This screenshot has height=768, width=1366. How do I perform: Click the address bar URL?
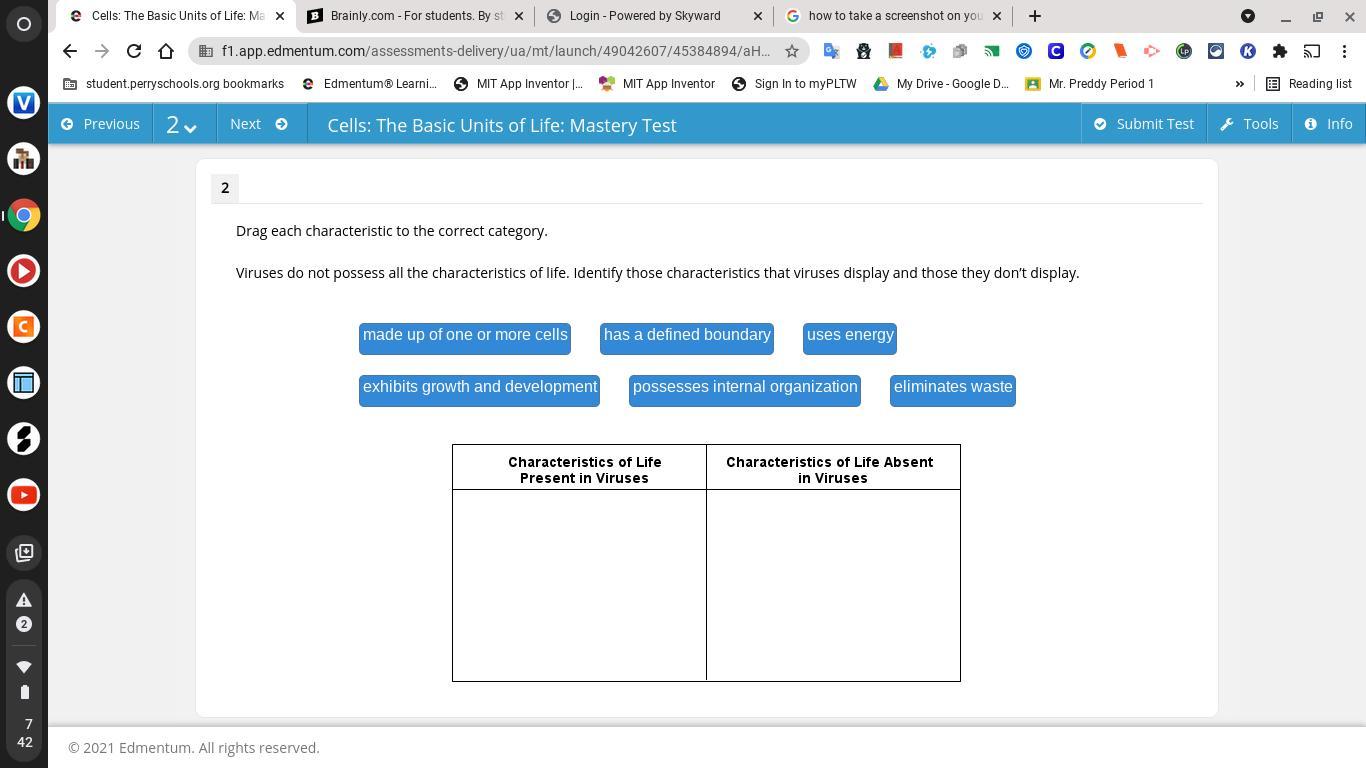[496, 51]
